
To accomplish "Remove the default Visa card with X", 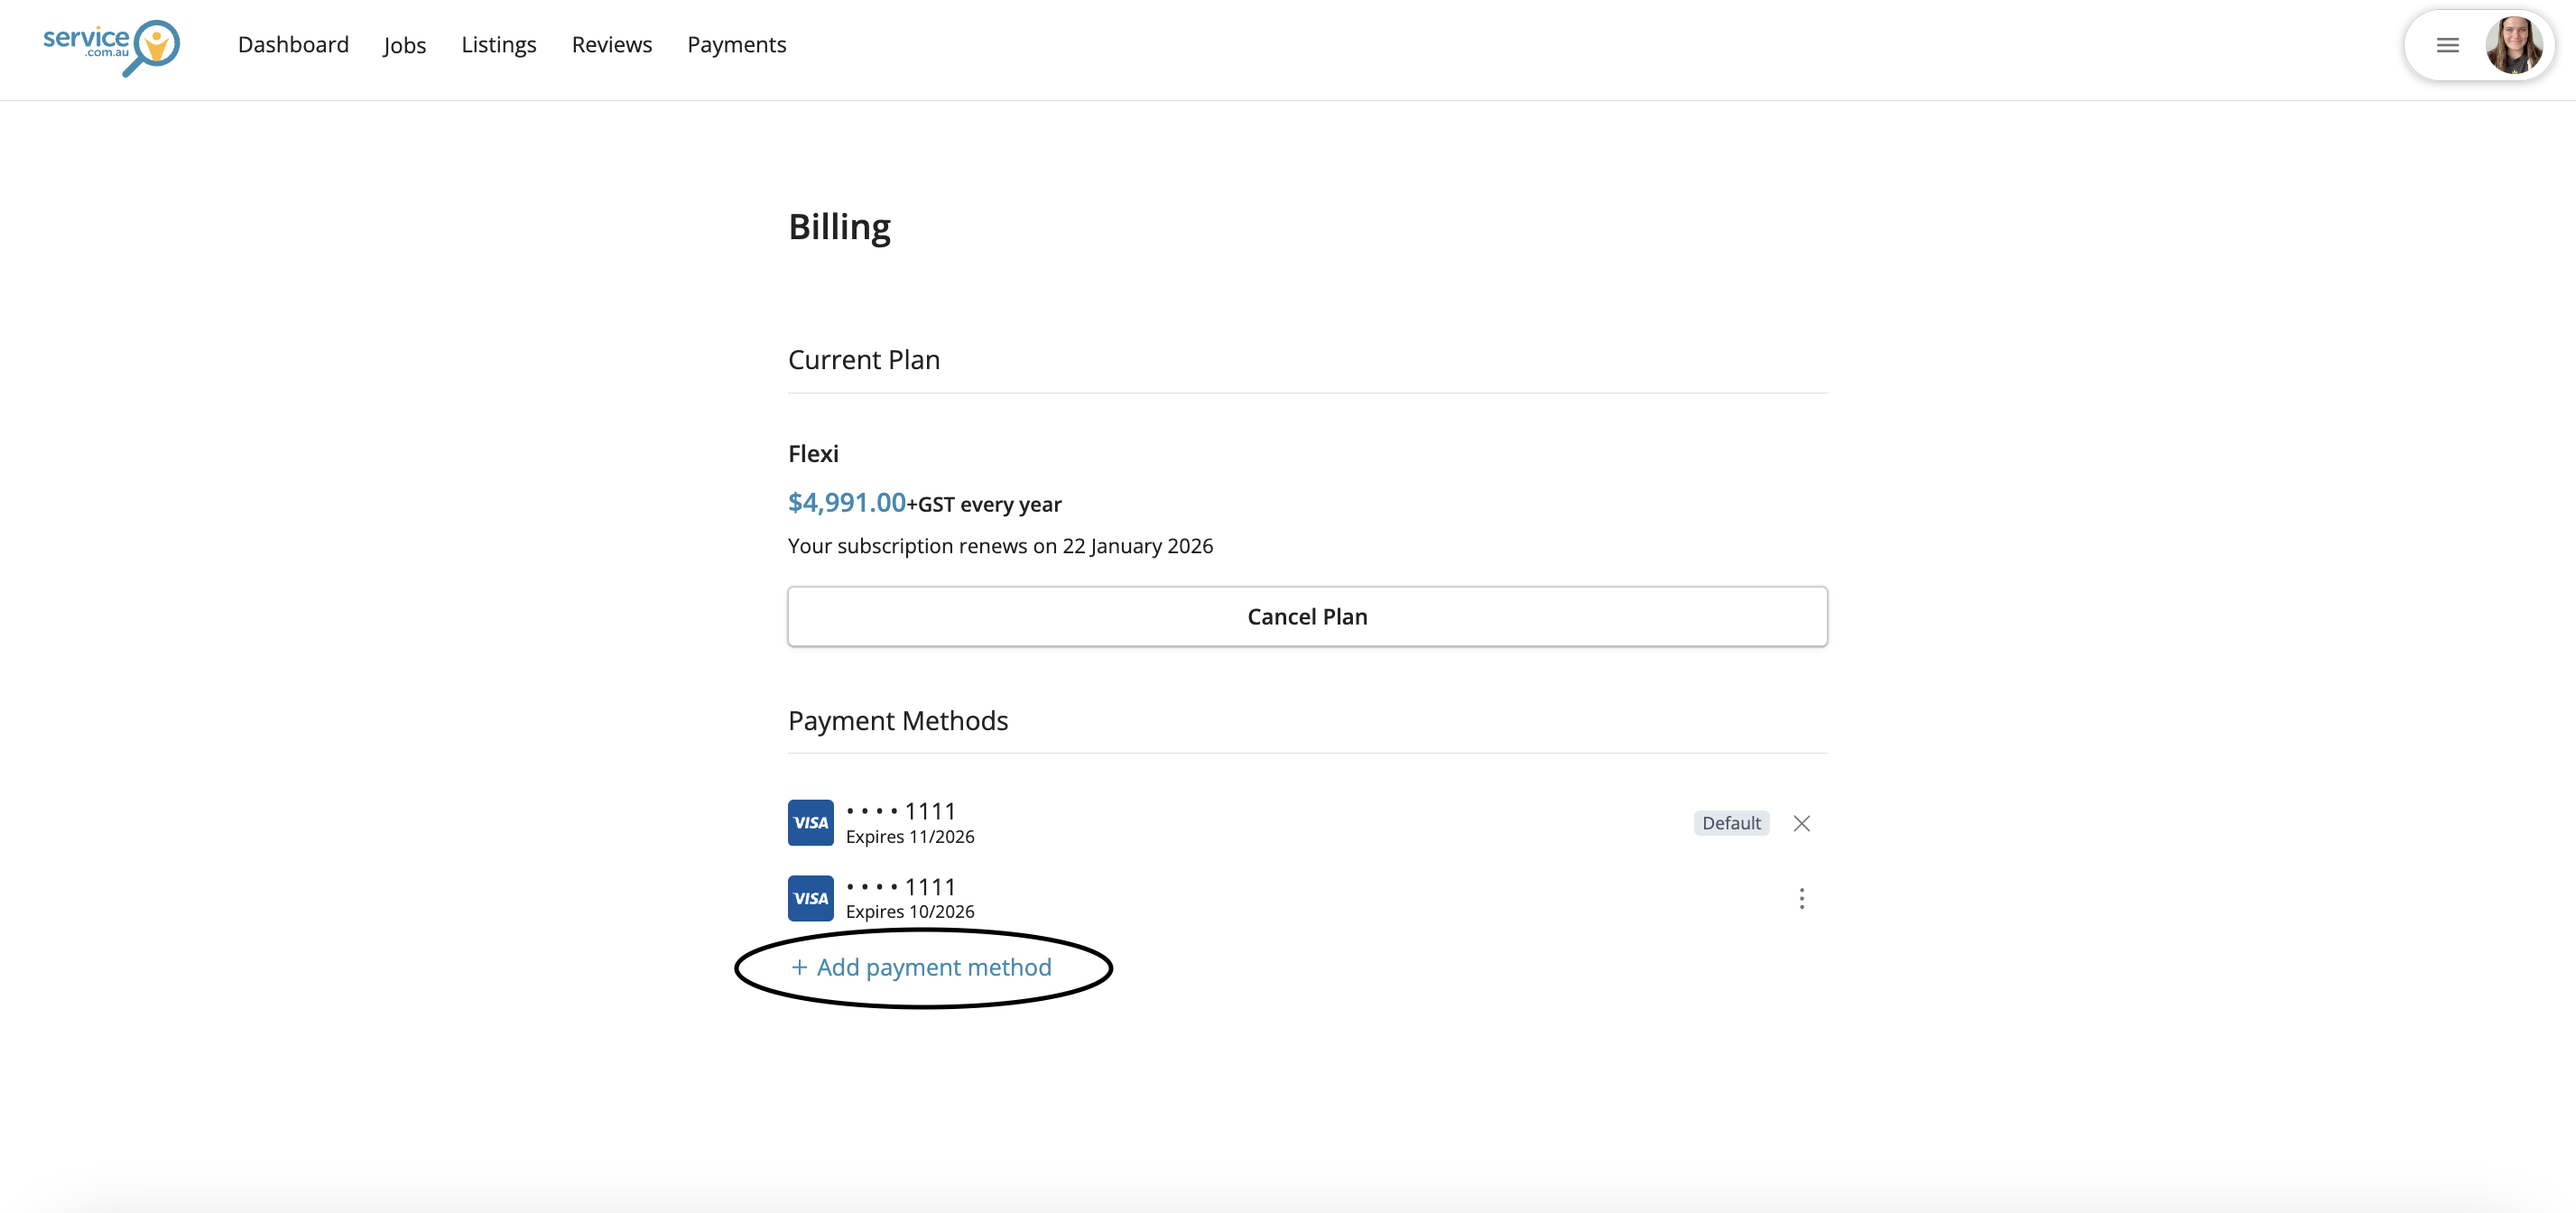I will (x=1801, y=823).
